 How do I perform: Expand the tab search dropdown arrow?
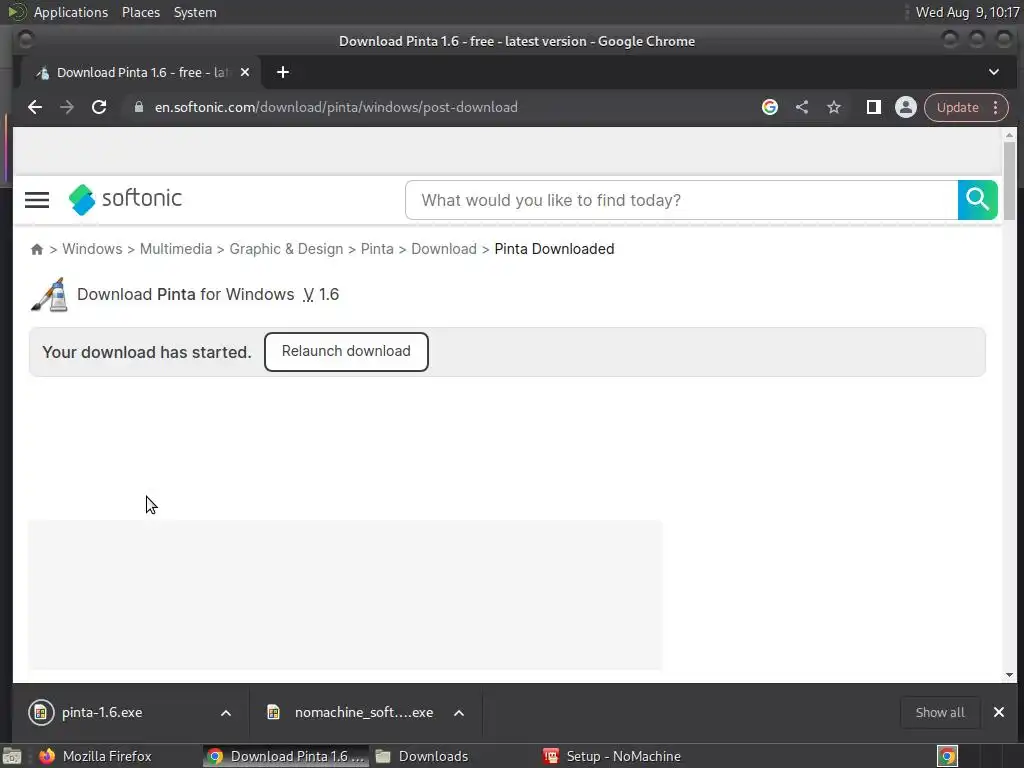994,72
